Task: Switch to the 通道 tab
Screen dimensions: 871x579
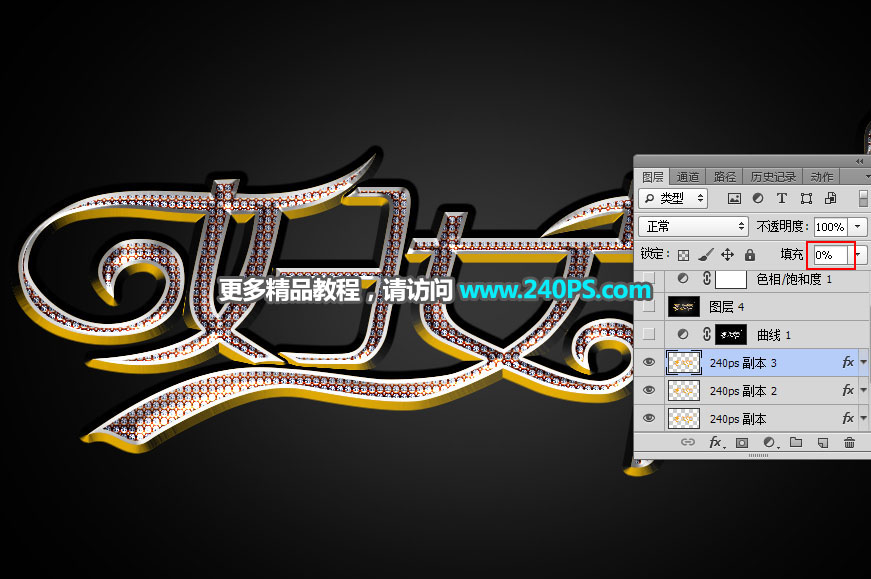Action: click(688, 177)
